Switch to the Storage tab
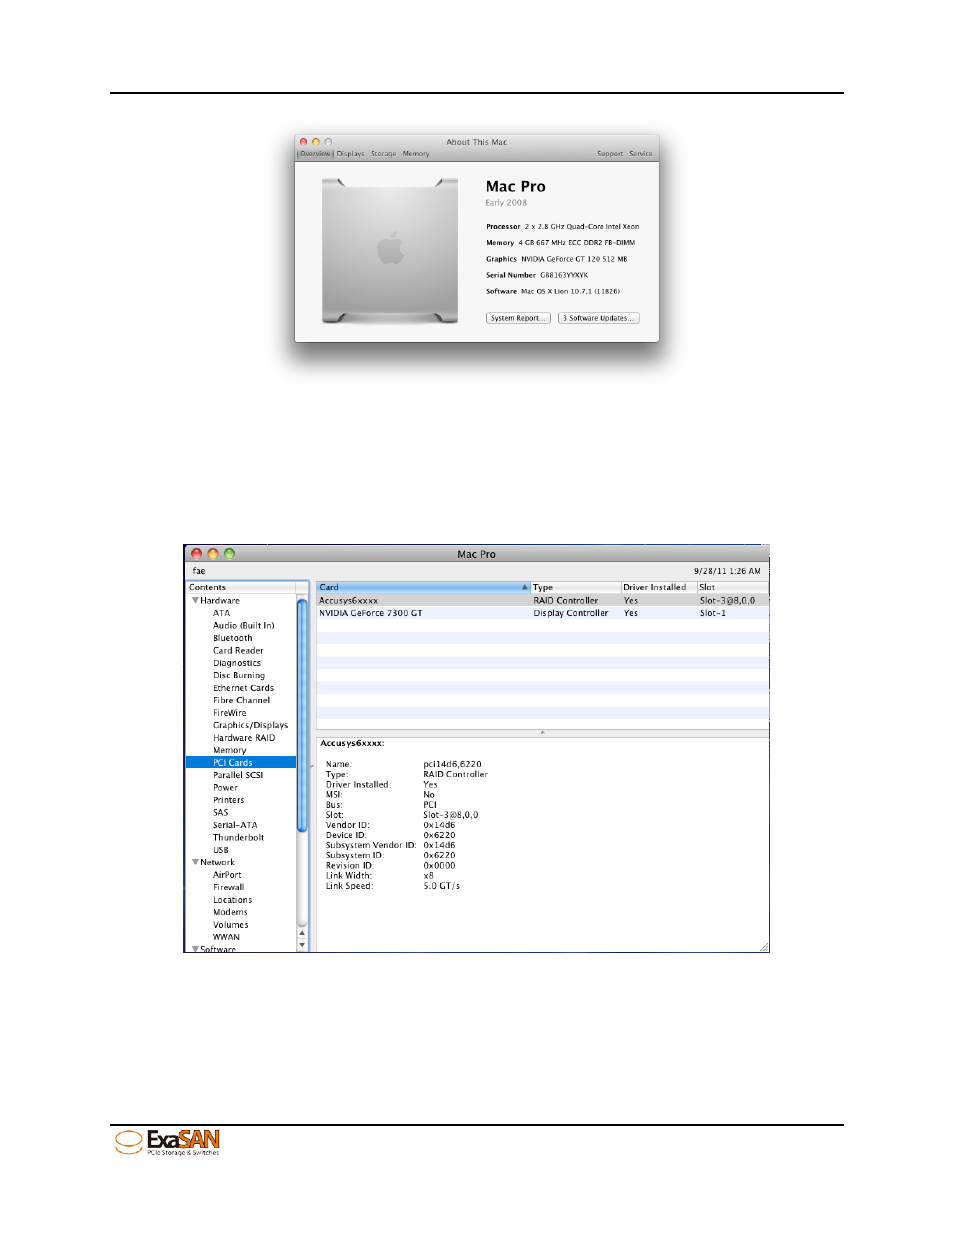The image size is (954, 1235). click(384, 154)
